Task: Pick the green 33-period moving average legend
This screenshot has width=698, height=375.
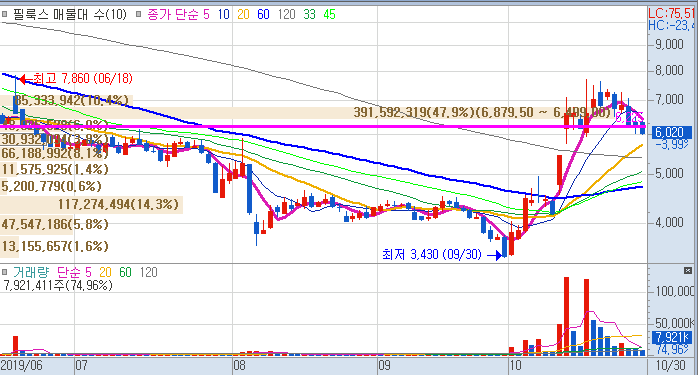Action: (309, 15)
